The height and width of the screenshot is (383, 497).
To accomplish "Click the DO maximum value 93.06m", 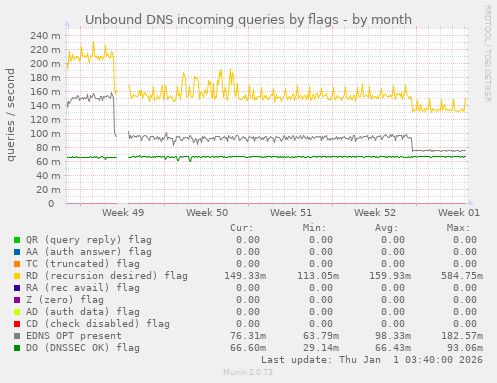I will click(x=465, y=348).
